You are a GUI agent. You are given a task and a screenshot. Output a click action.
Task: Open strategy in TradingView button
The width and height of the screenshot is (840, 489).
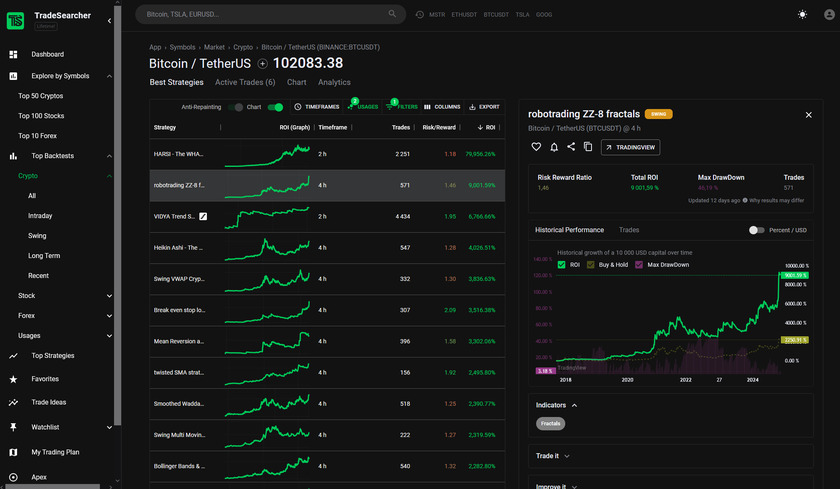(x=631, y=147)
